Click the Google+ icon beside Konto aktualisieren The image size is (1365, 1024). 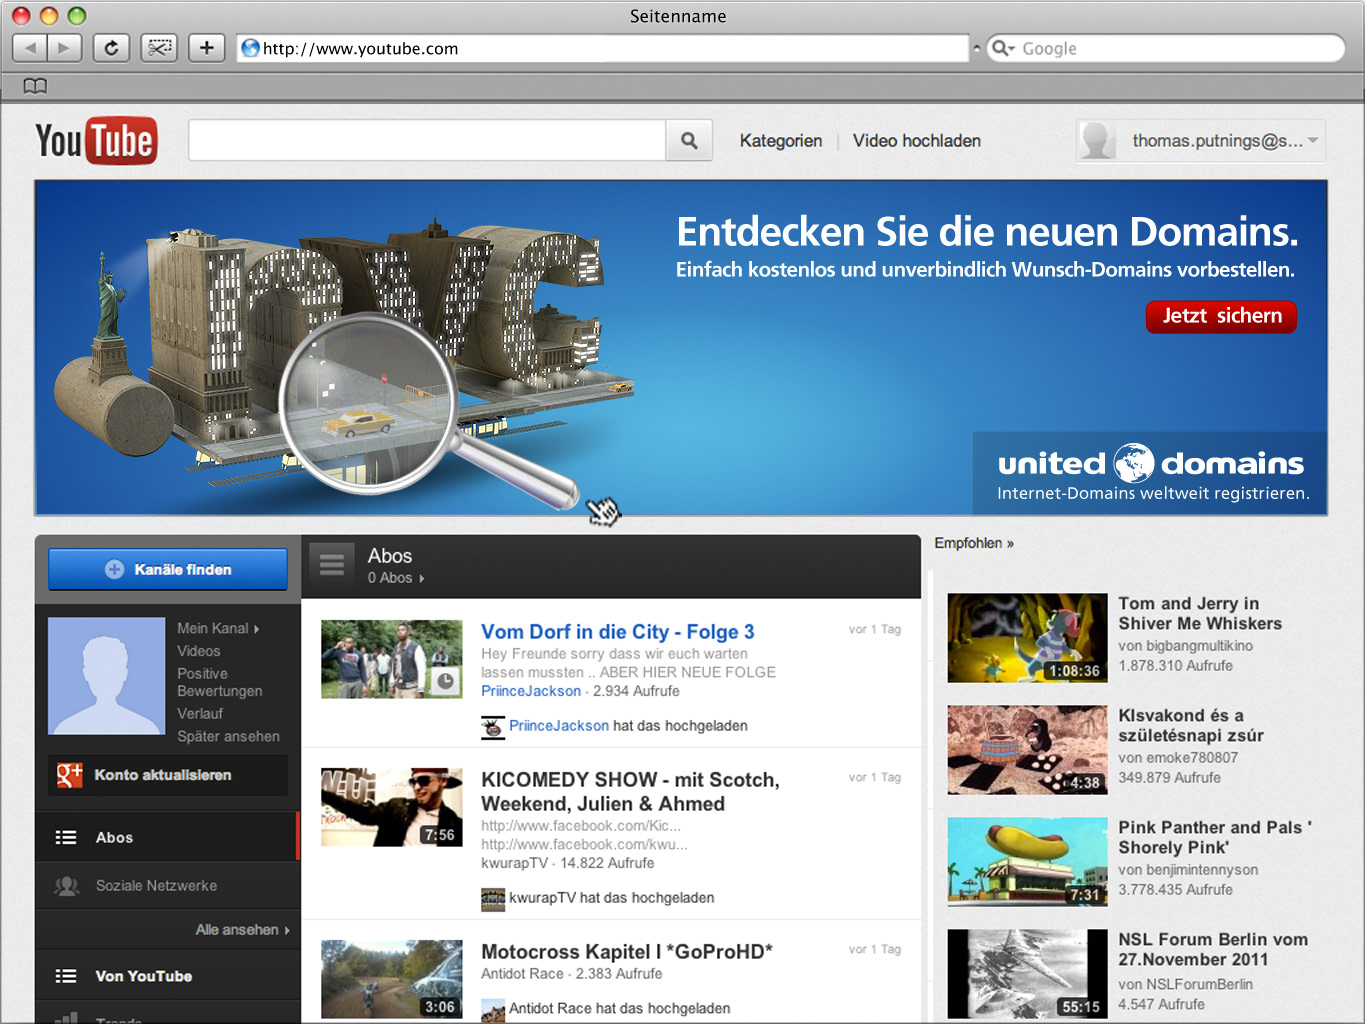[69, 775]
